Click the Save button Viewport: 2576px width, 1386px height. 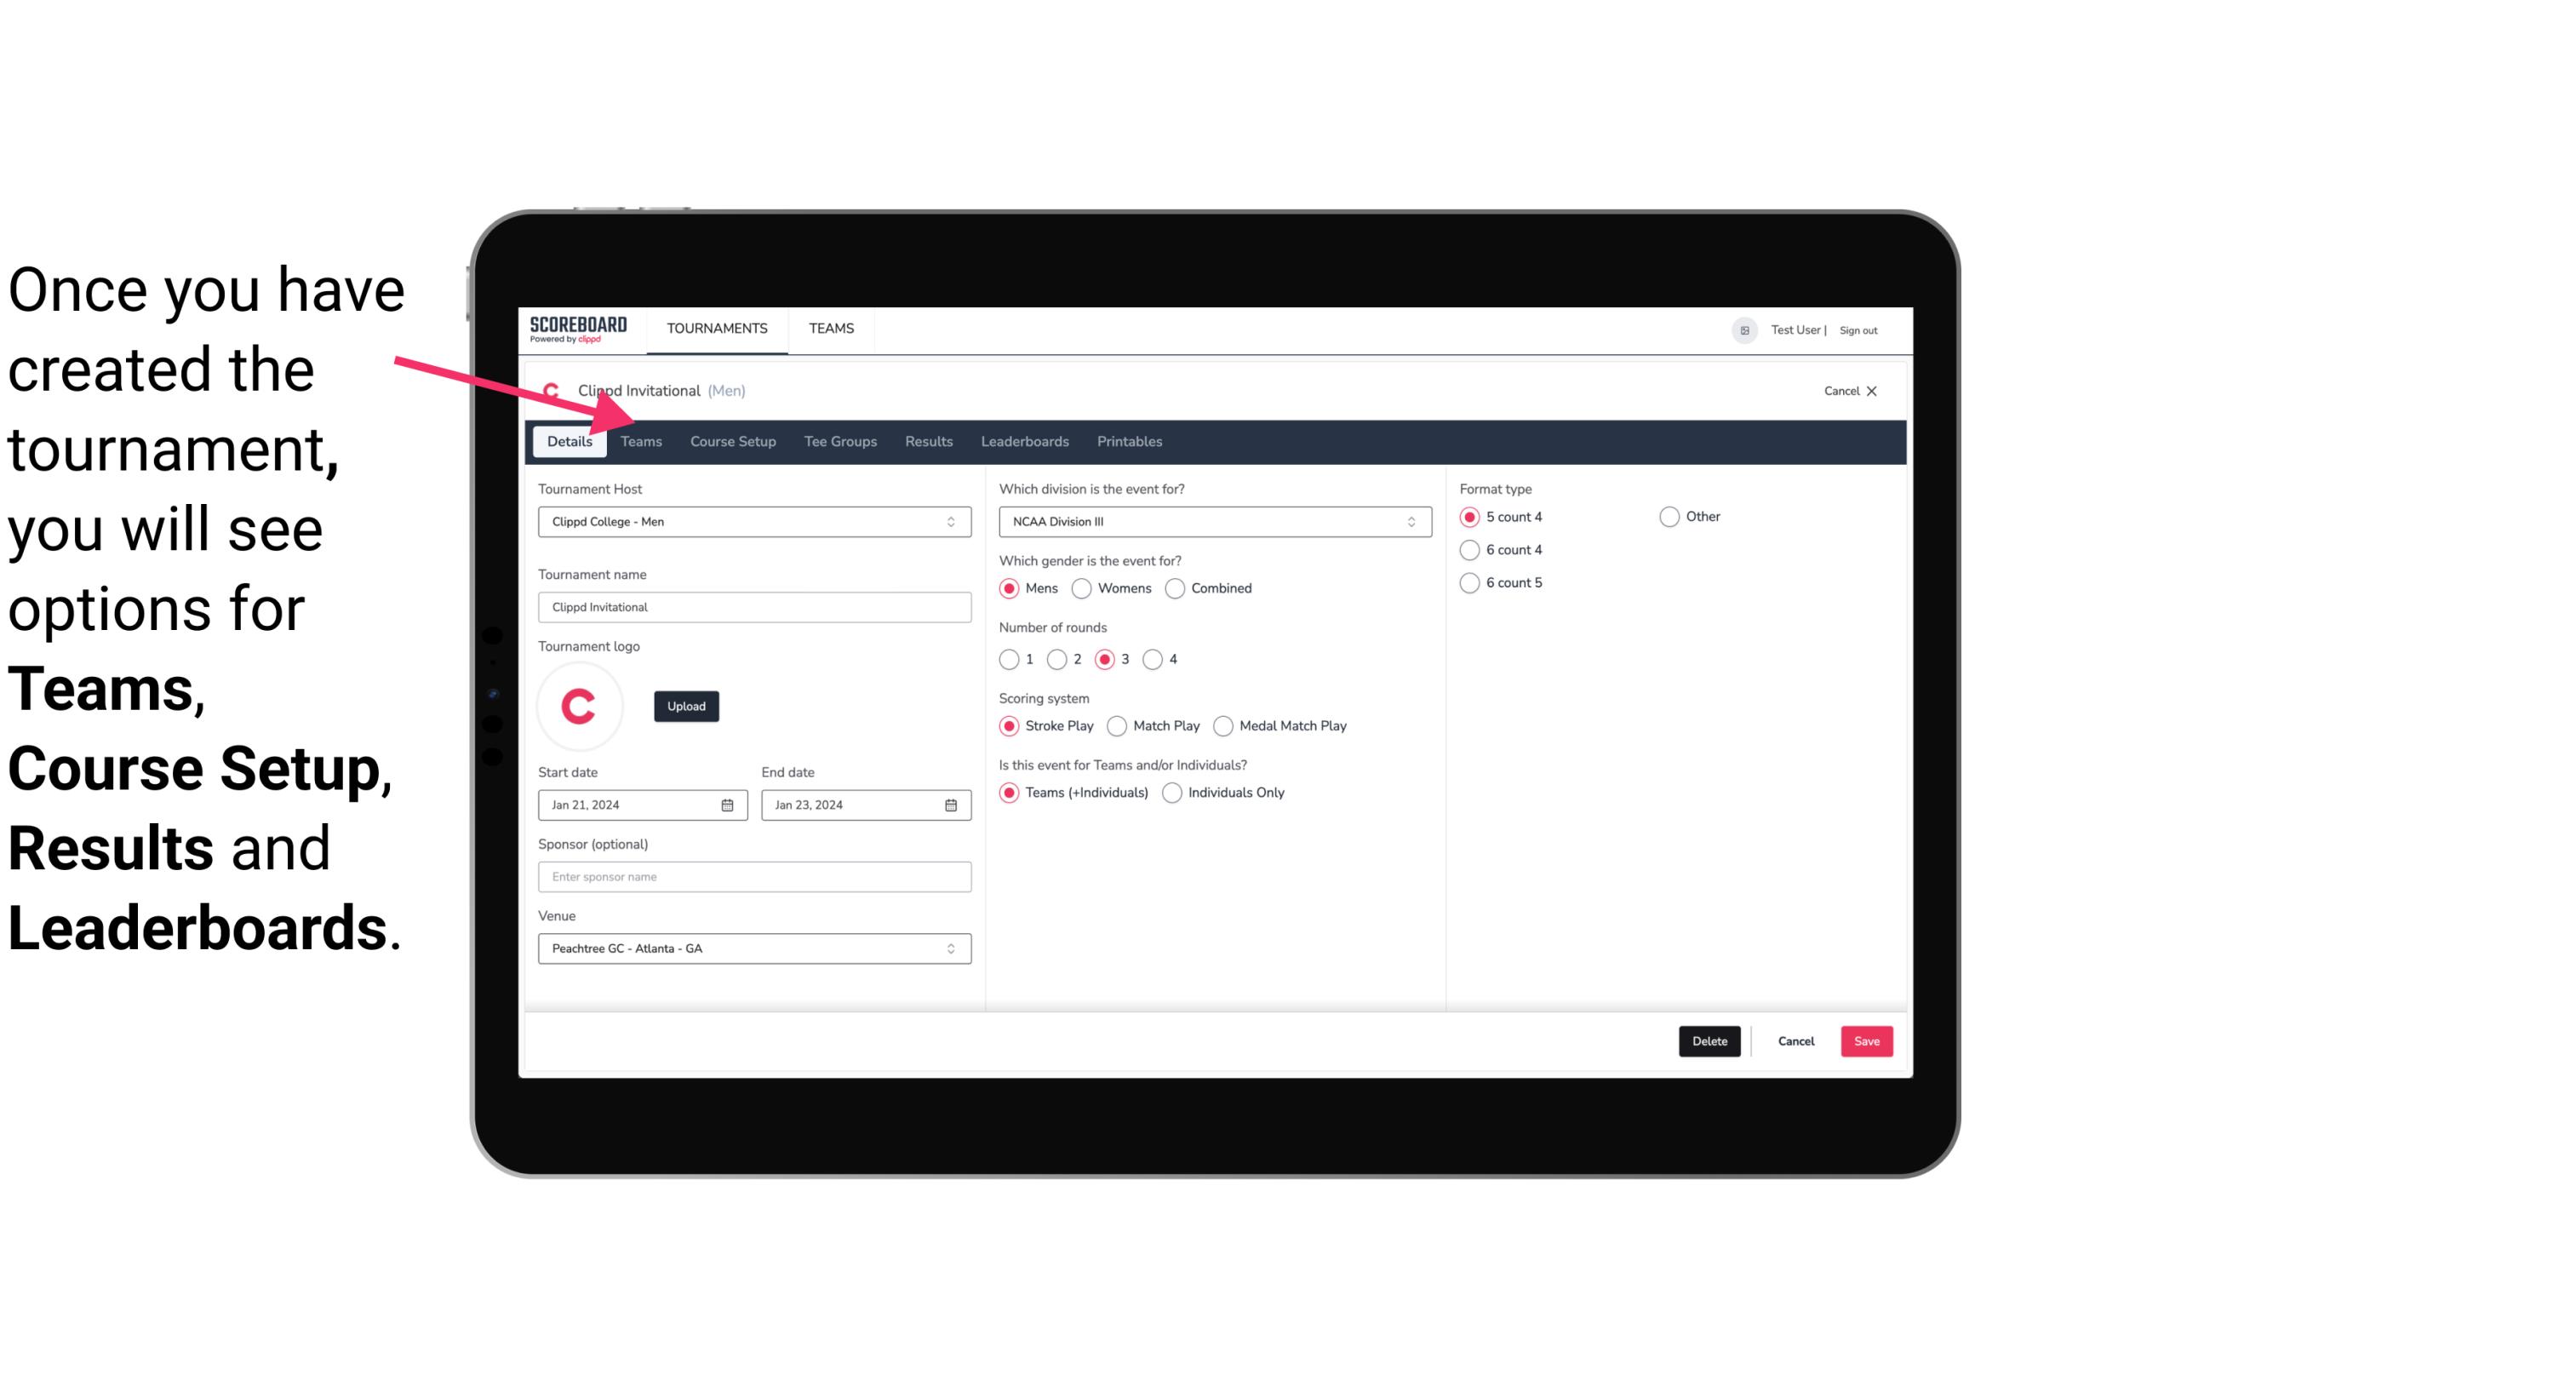pyautogui.click(x=1866, y=1039)
